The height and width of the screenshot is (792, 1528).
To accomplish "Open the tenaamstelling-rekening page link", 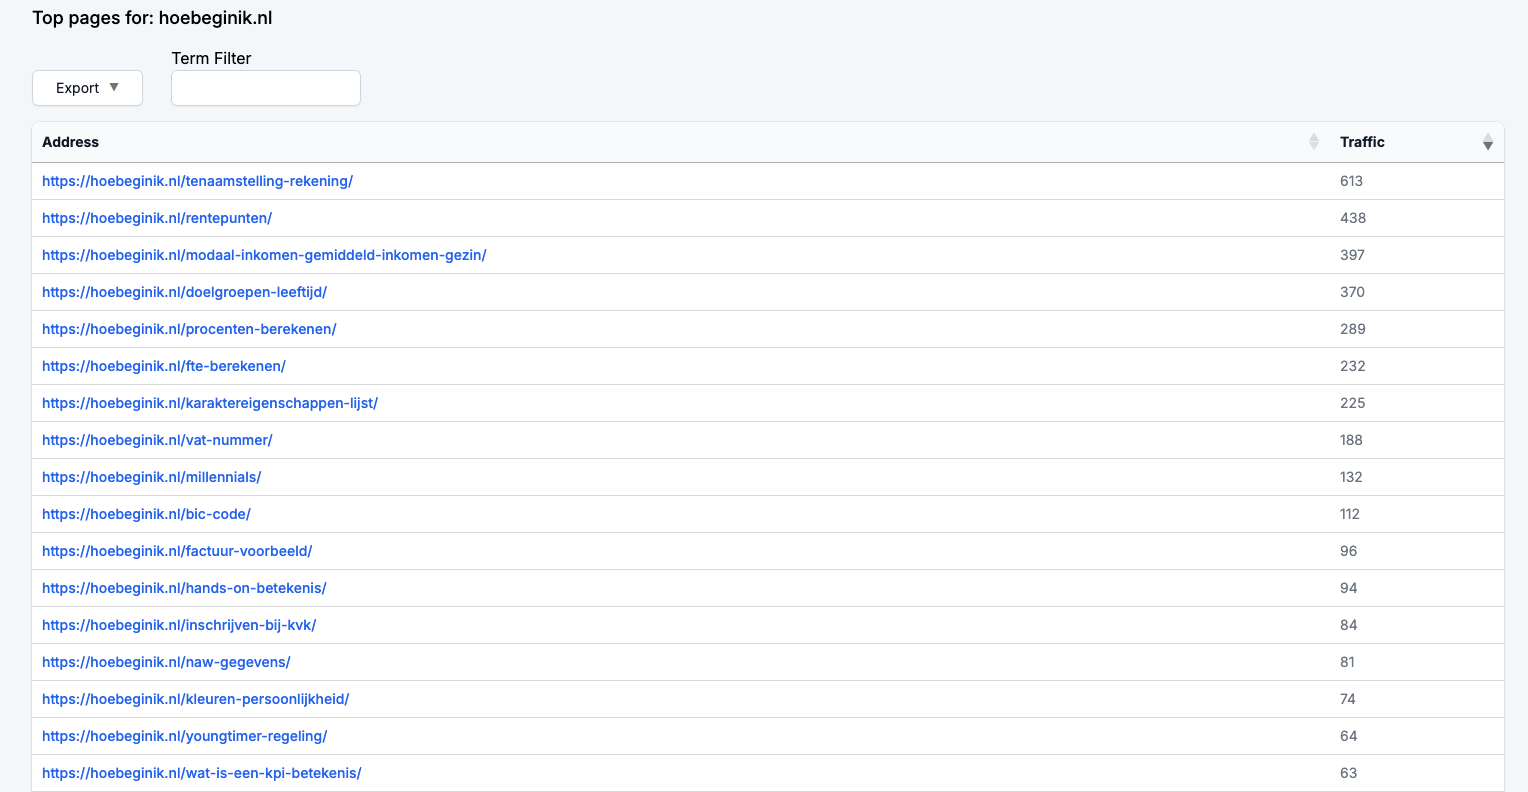I will click(197, 181).
